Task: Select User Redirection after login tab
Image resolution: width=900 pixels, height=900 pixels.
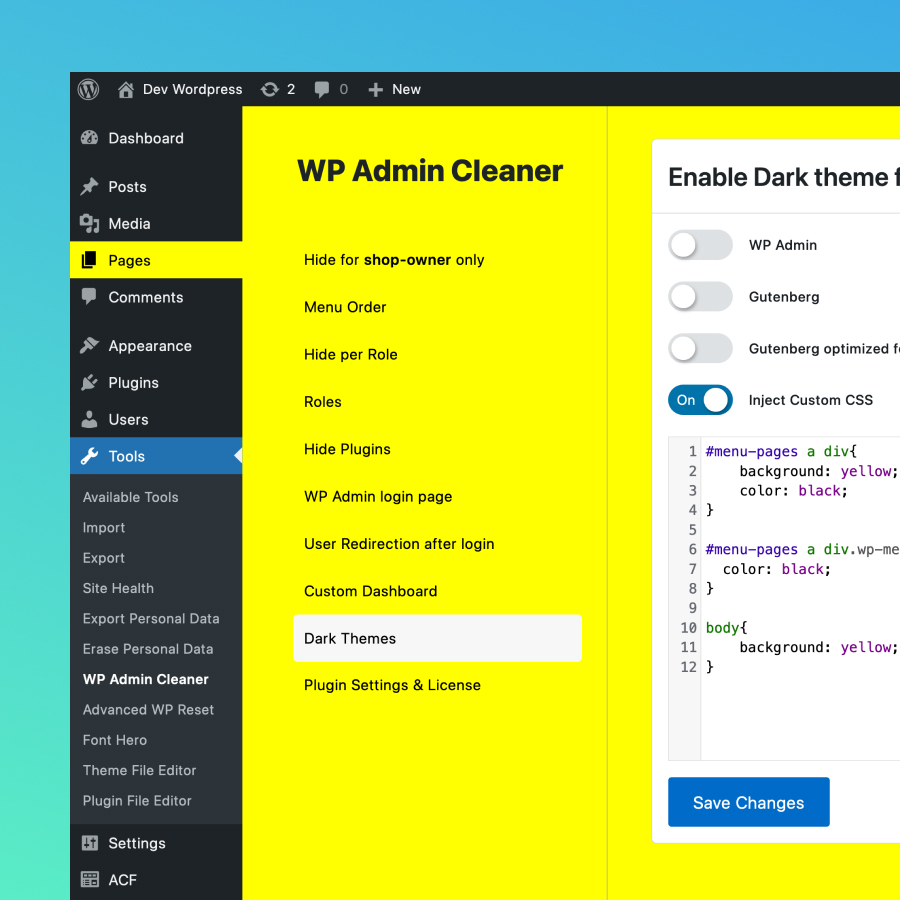Action: (437, 544)
